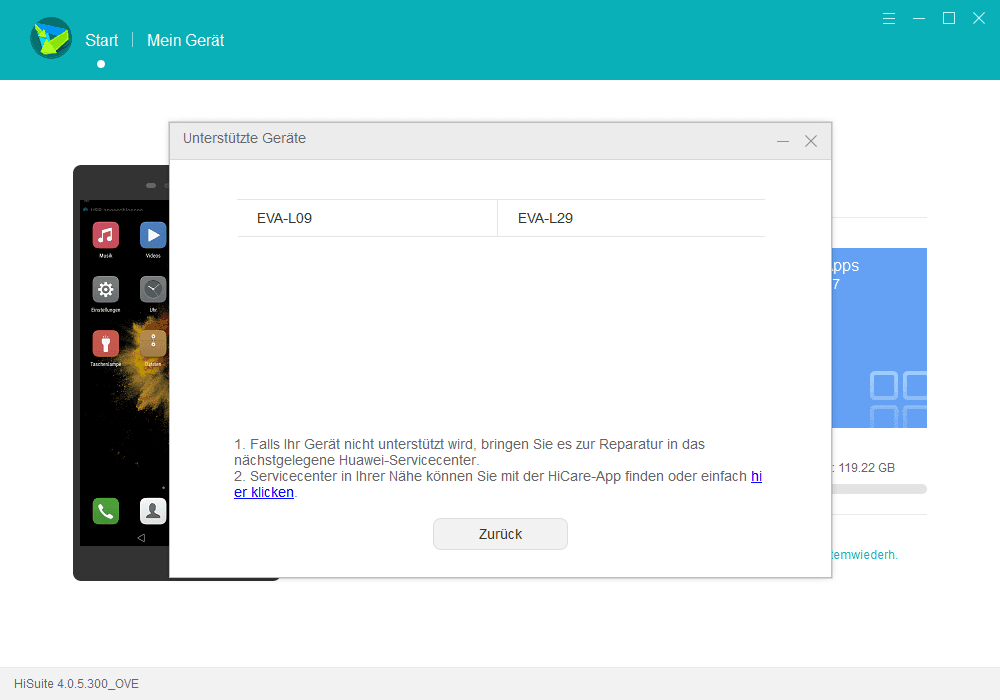This screenshot has height=700, width=1000.
Task: Click the HiSuite 4.0.5.300_OVE version label
Action: click(77, 683)
